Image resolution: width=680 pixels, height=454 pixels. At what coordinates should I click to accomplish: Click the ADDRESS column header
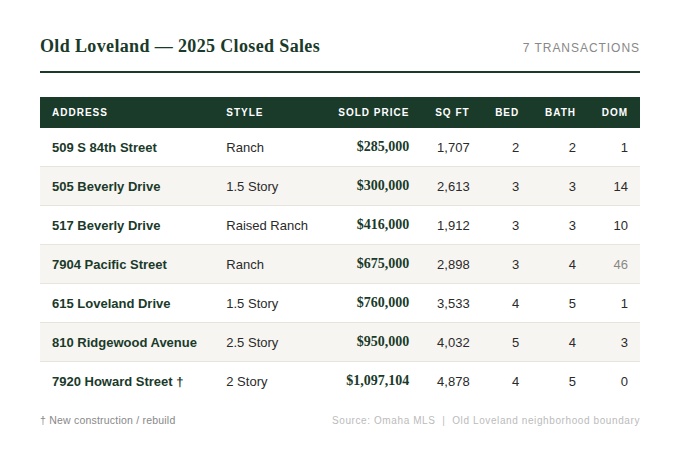coord(80,112)
